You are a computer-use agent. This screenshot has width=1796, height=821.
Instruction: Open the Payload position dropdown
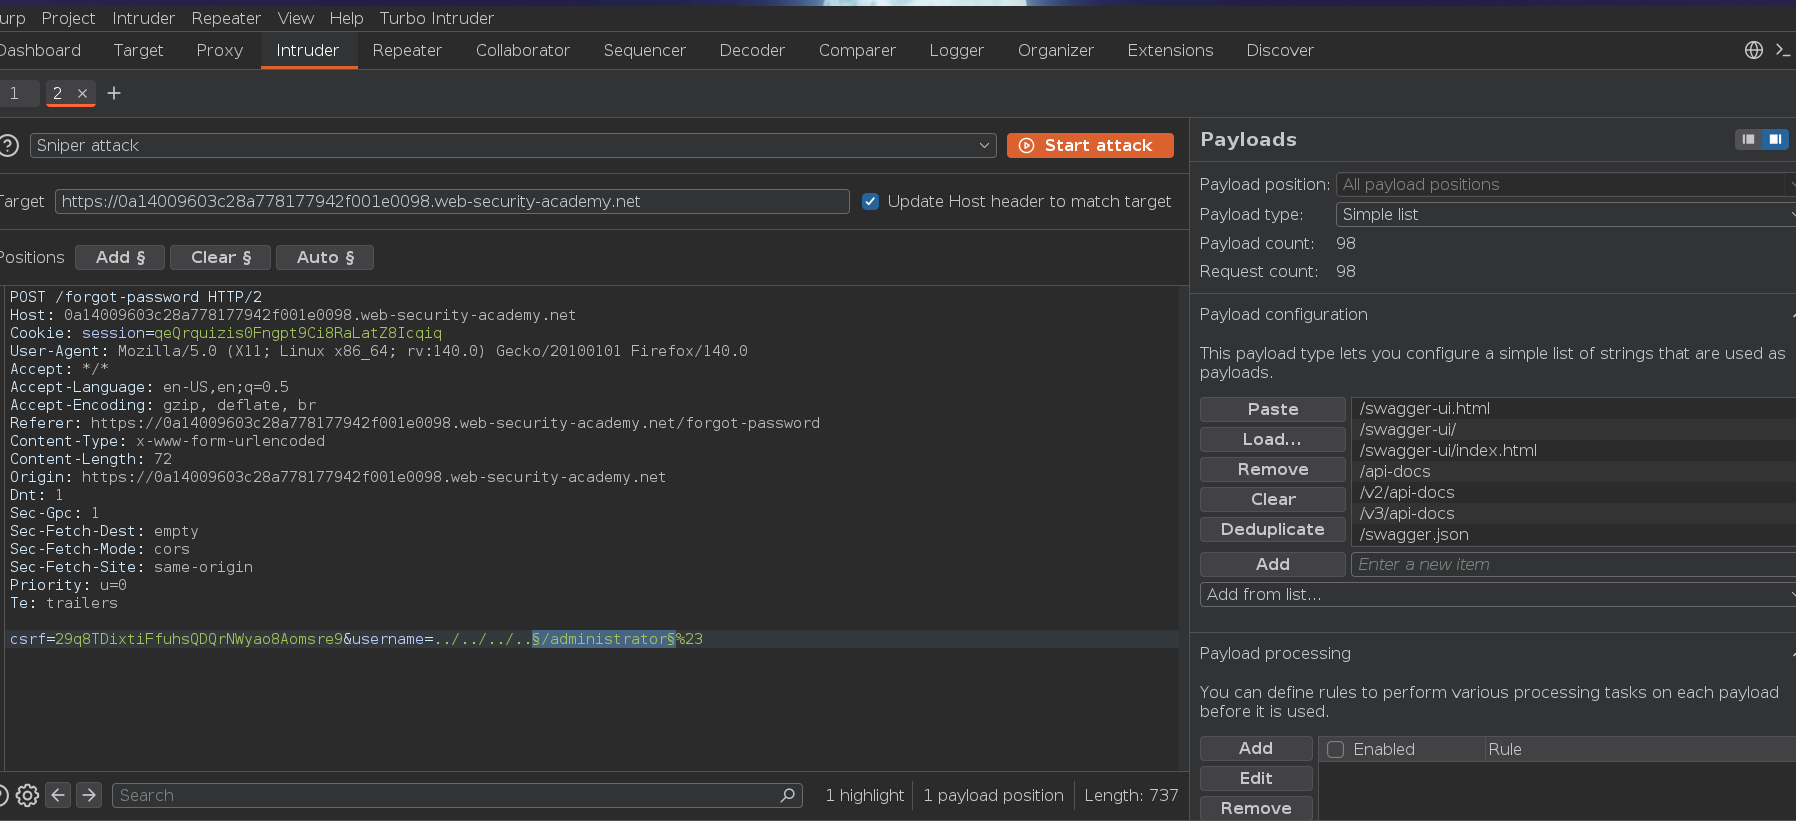[x=1566, y=184]
